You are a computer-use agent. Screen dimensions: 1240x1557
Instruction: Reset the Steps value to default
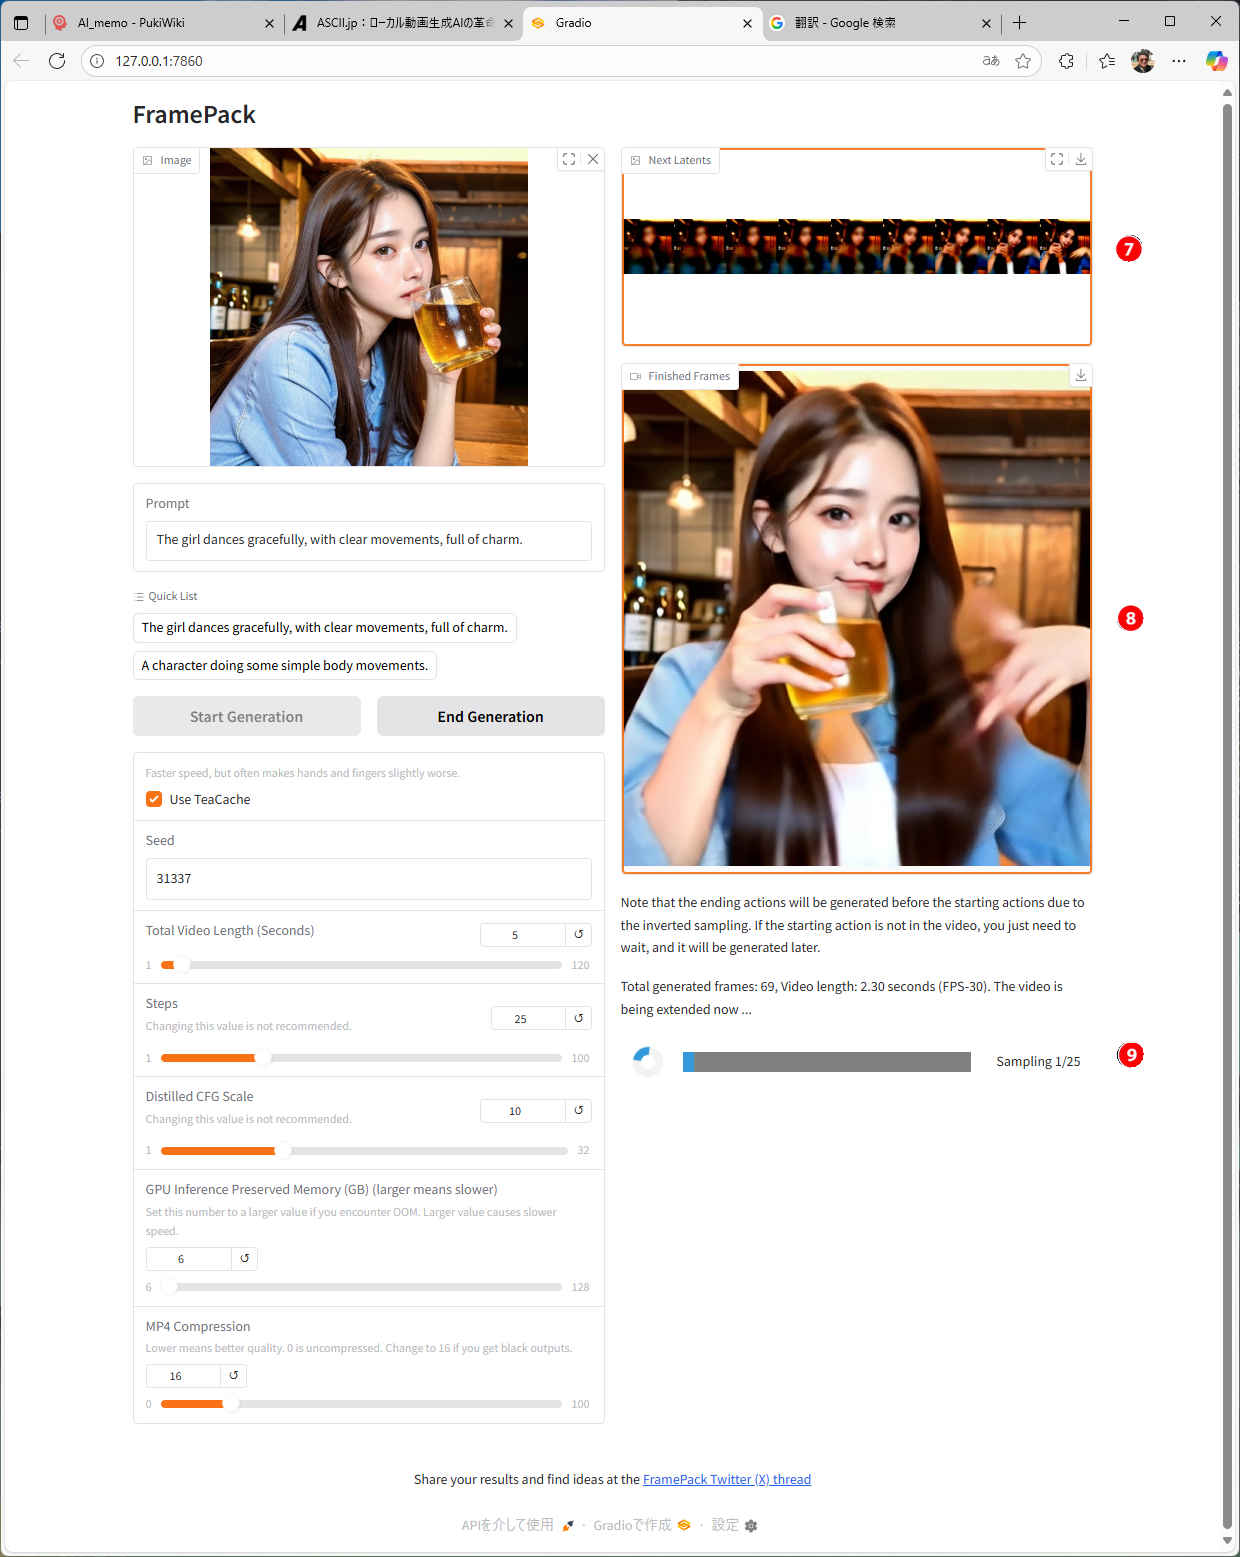[x=578, y=1018]
